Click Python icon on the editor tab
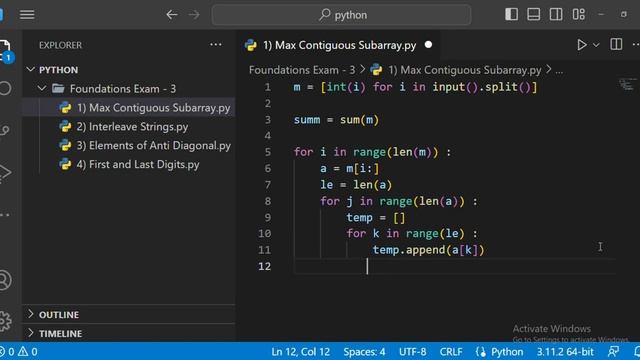This screenshot has width=640, height=360. [x=251, y=45]
